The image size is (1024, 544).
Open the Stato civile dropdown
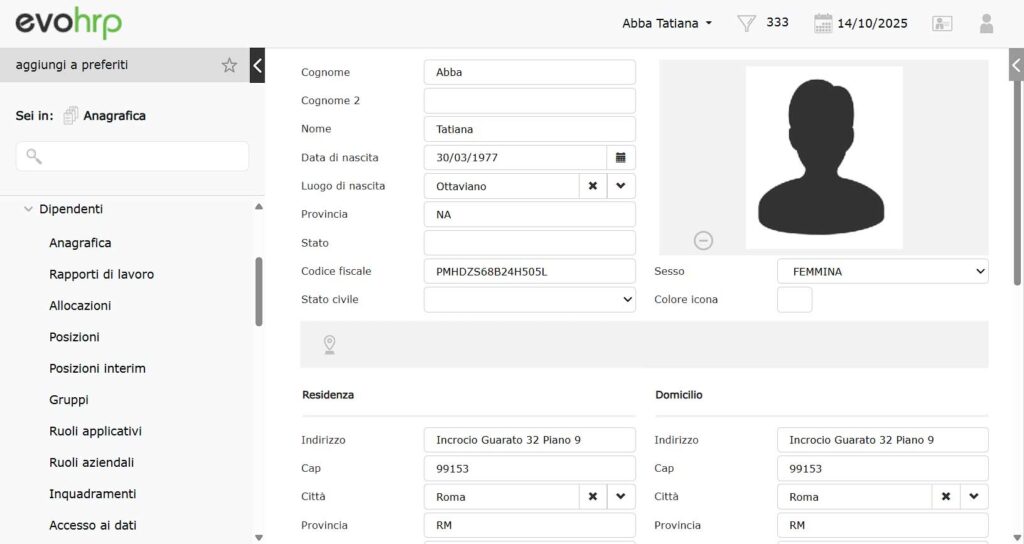(530, 299)
